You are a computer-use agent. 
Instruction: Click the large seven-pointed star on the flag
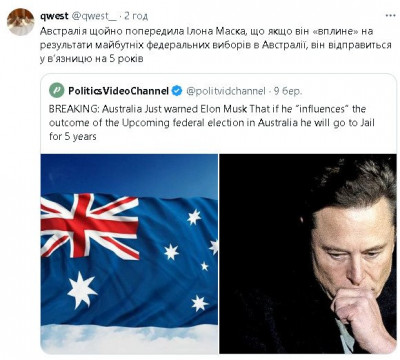tap(82, 289)
